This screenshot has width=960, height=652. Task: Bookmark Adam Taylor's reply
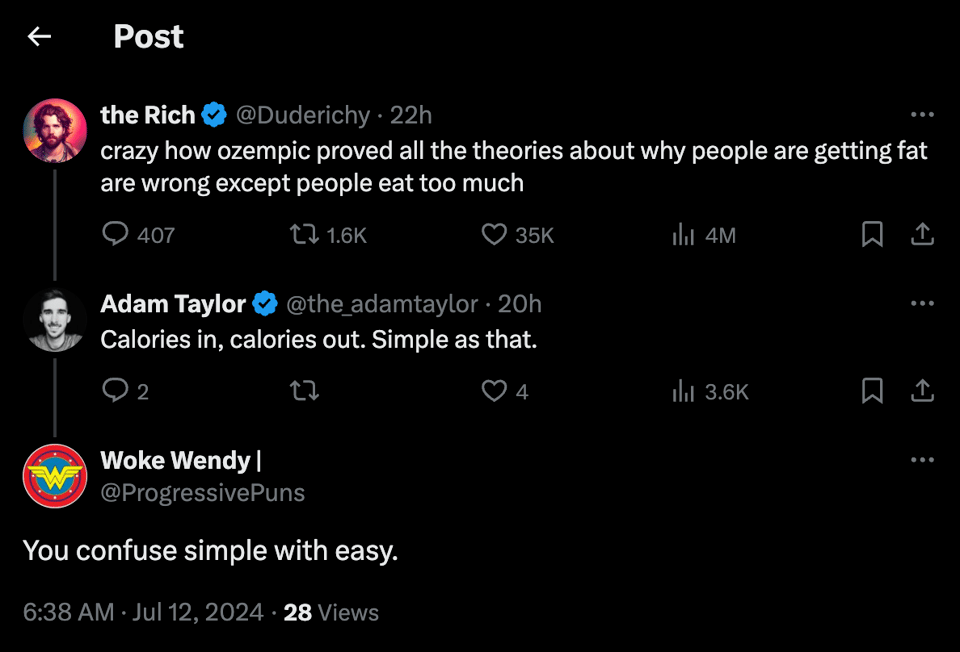click(872, 390)
